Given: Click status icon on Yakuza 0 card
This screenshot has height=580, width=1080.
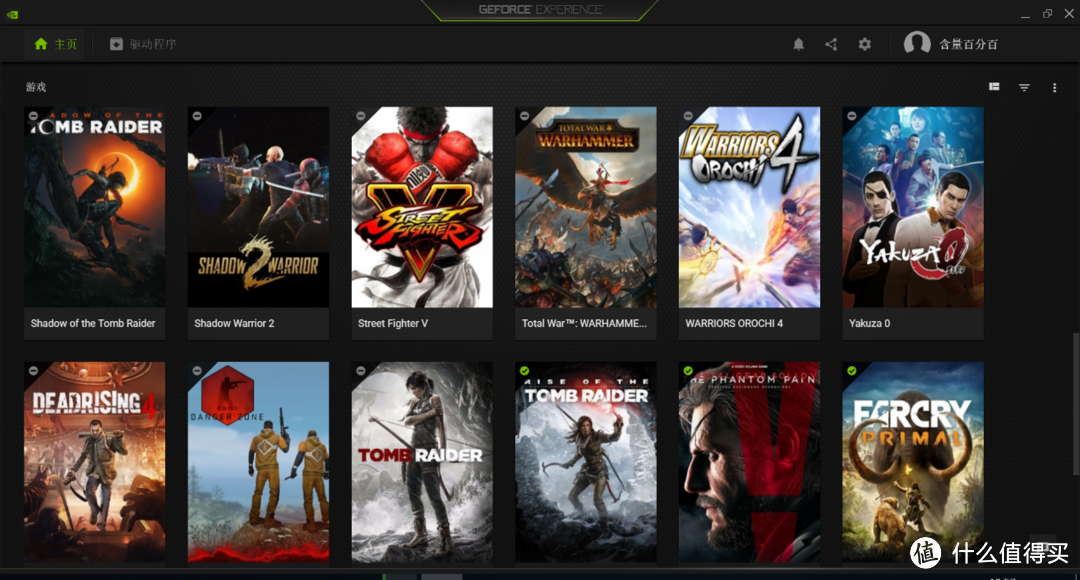Looking at the screenshot, I should point(851,116).
